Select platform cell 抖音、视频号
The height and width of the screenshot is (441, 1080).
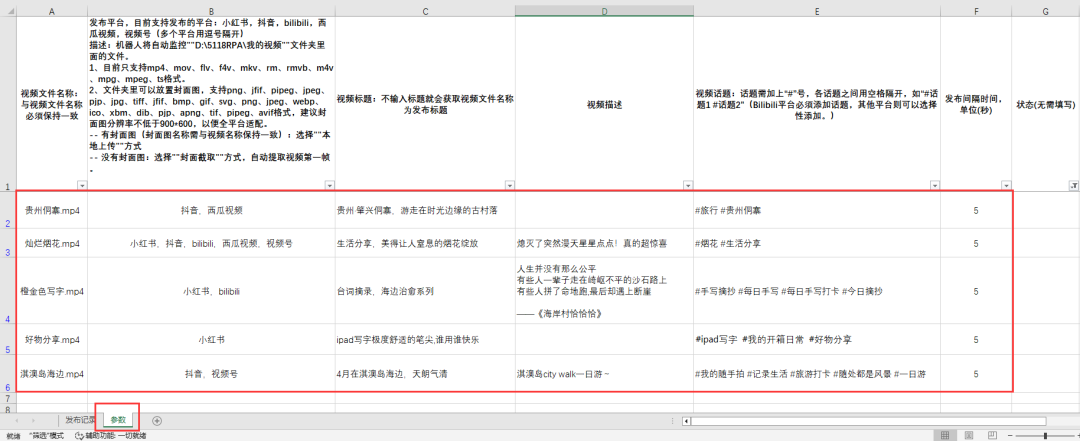click(211, 373)
